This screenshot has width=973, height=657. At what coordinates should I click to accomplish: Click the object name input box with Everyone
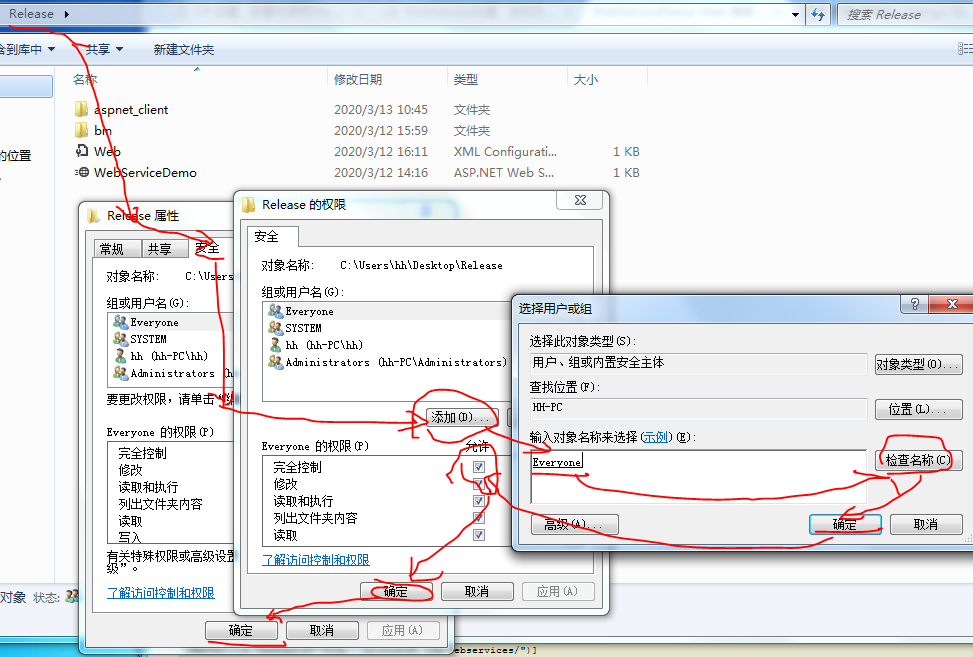(x=698, y=476)
